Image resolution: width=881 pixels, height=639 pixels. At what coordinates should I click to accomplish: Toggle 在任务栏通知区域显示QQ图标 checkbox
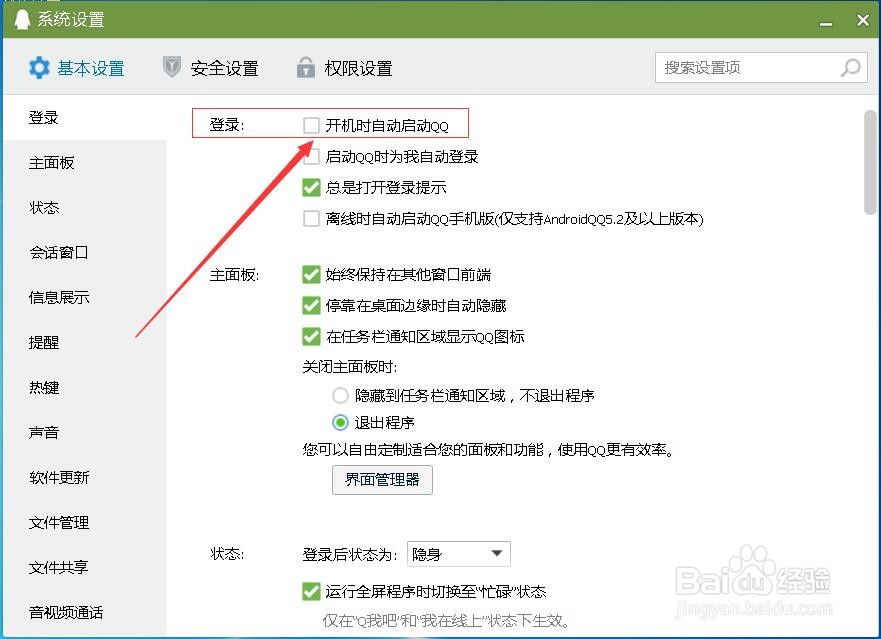click(311, 336)
